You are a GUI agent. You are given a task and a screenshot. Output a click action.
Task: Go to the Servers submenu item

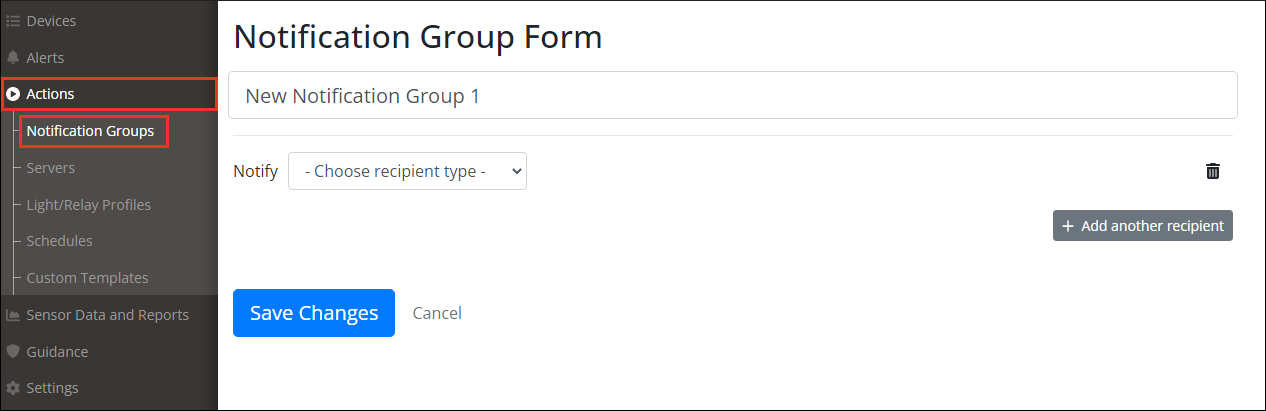click(x=51, y=168)
